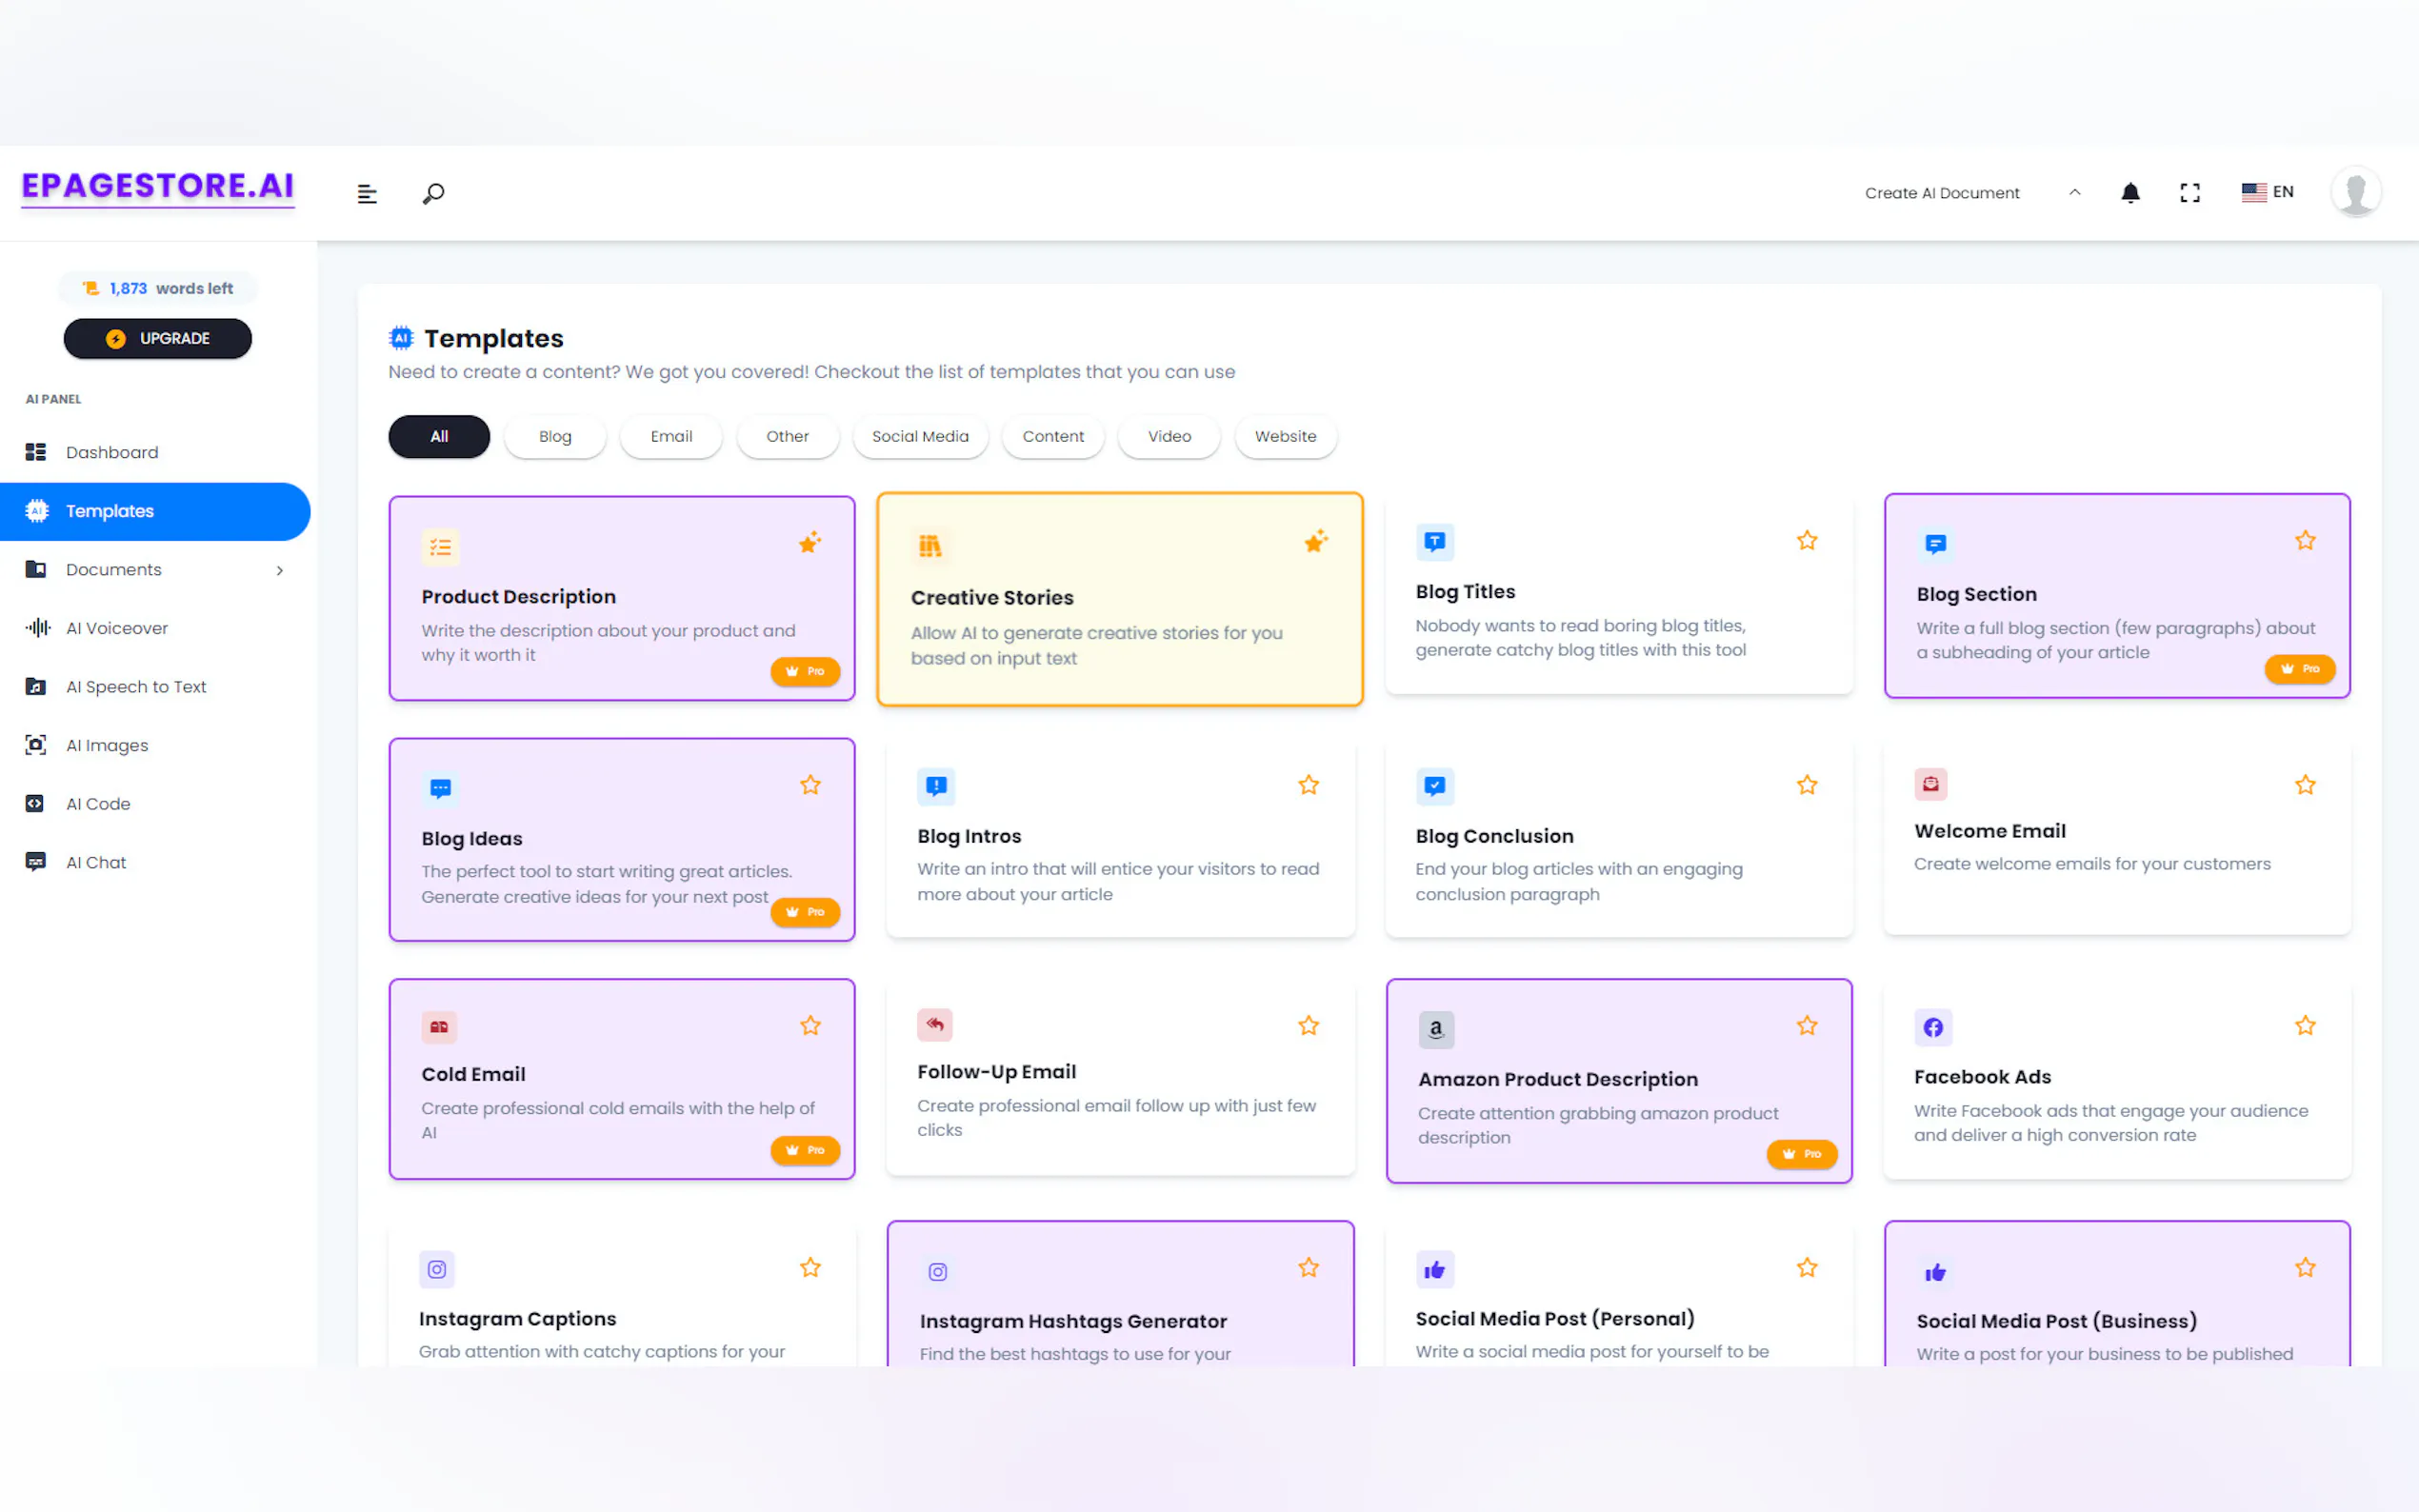Toggle favorite star on Welcome Email
The height and width of the screenshot is (1512, 2419).
[x=2304, y=785]
